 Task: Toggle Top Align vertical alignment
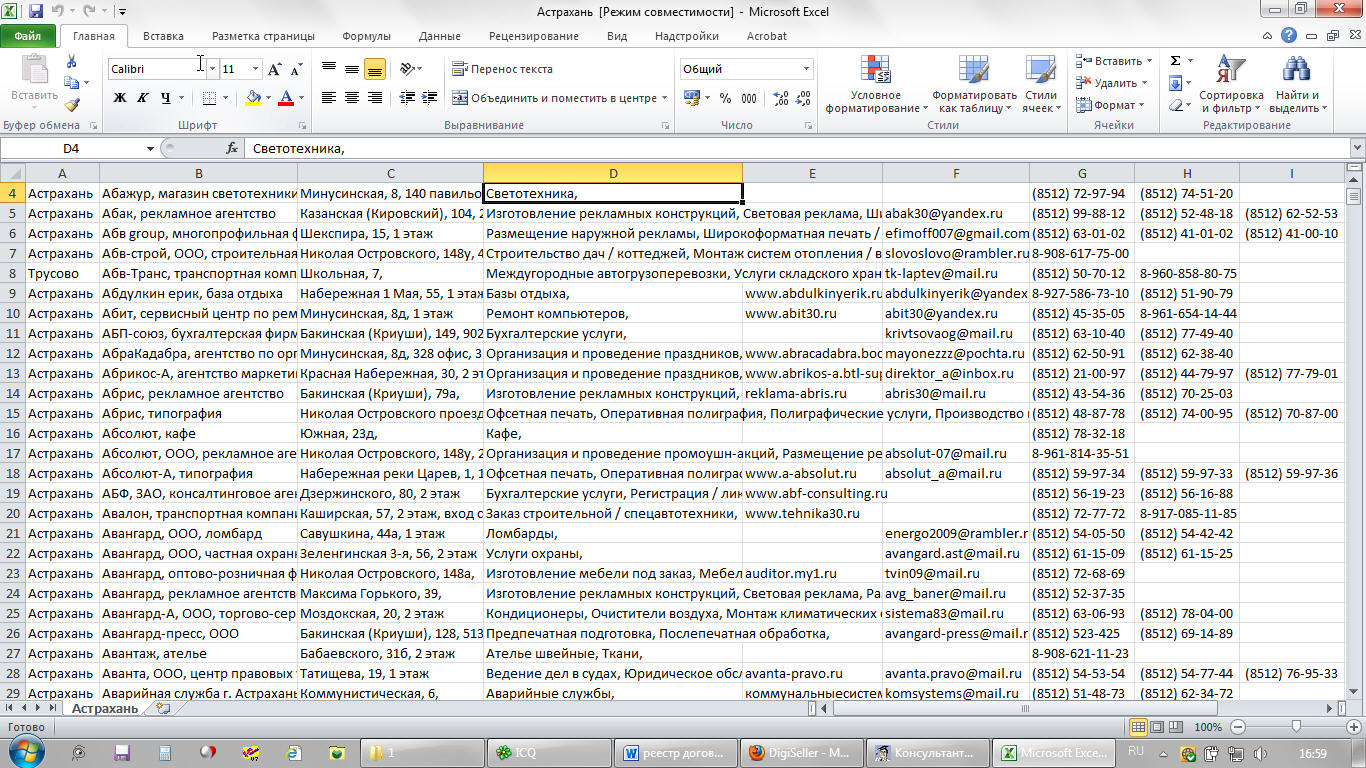[329, 69]
